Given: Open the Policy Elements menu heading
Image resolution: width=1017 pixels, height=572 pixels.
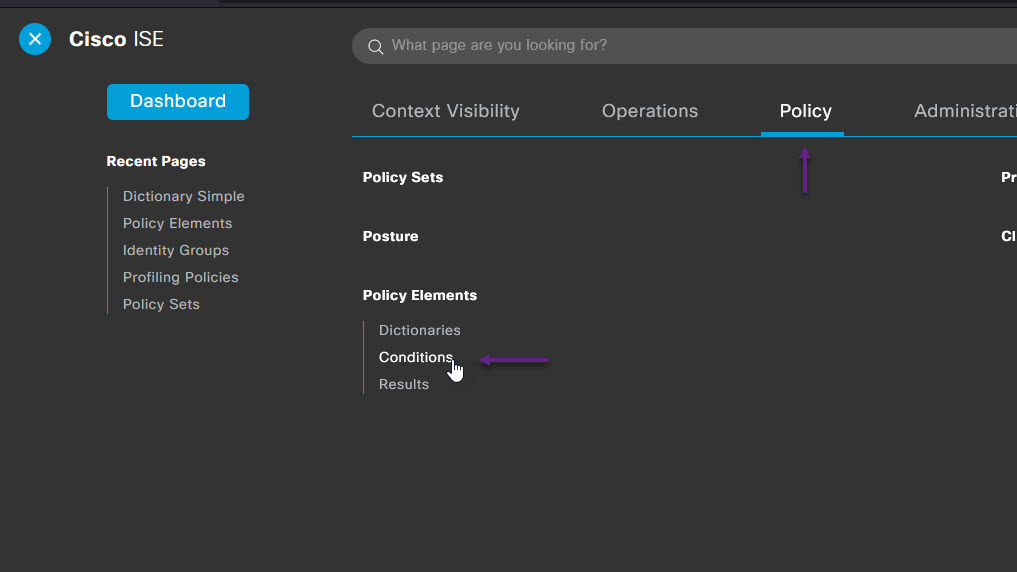Looking at the screenshot, I should tap(420, 295).
